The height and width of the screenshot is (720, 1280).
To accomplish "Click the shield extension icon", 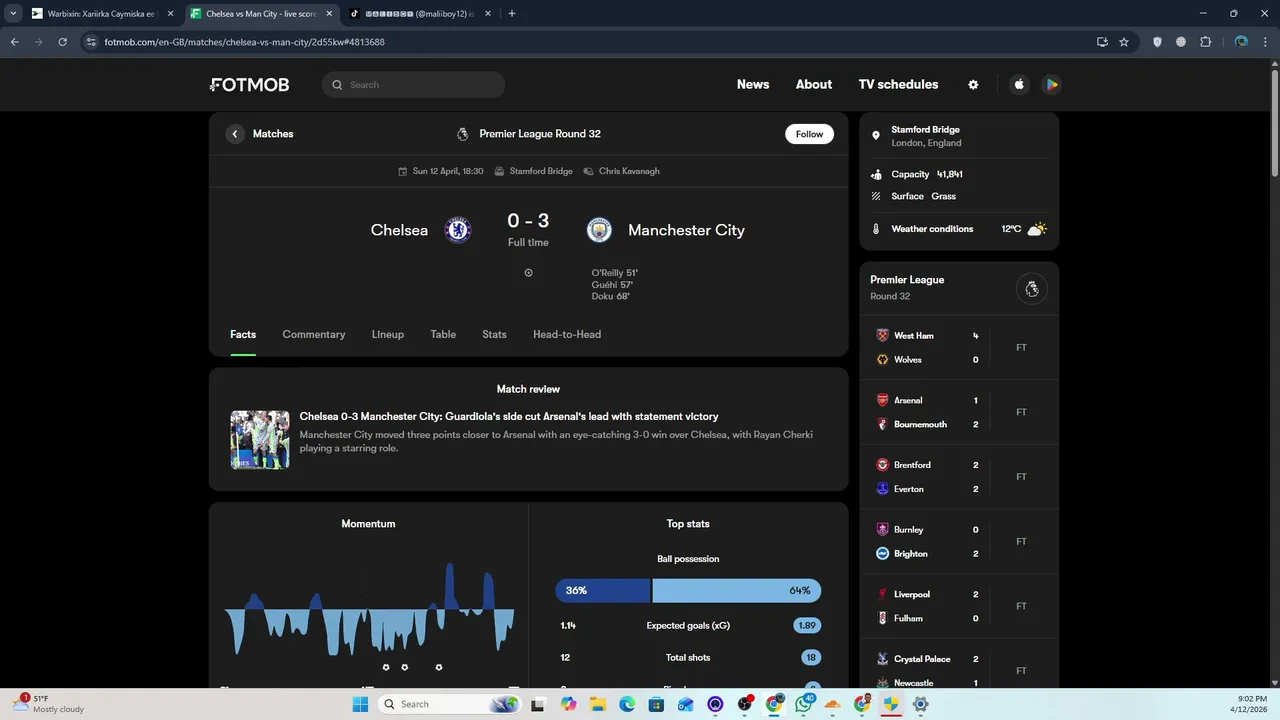I will (x=1157, y=42).
